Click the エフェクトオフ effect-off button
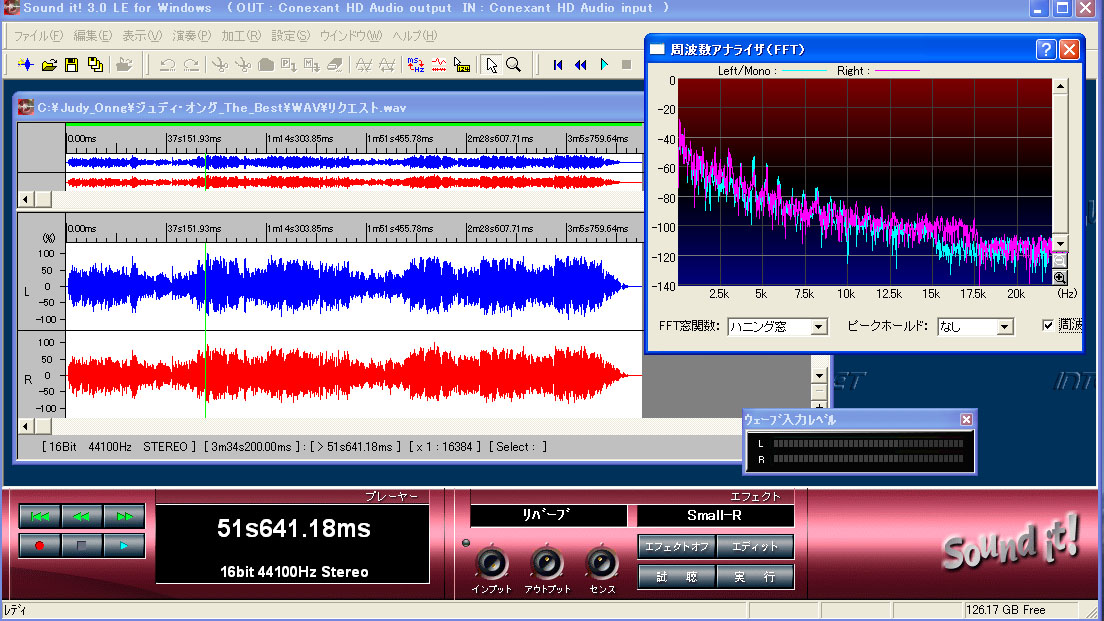Screen dimensions: 1104x621 click(677, 546)
